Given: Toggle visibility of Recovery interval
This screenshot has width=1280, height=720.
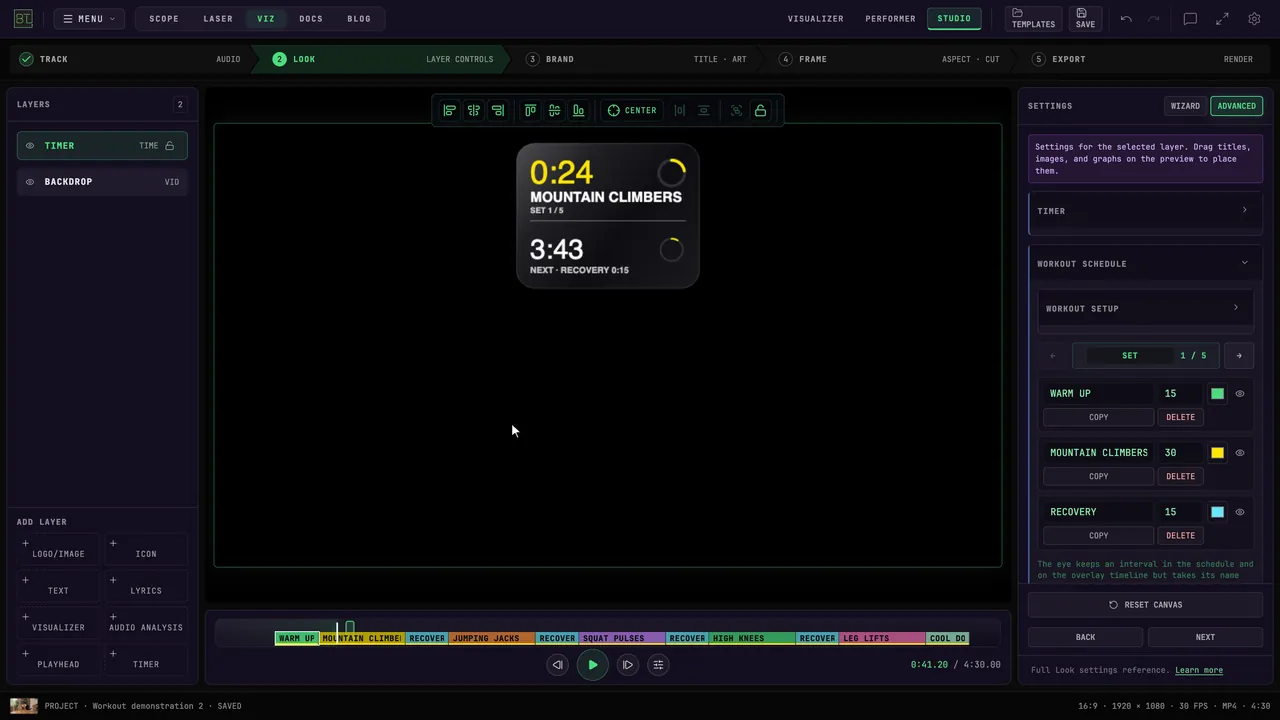Looking at the screenshot, I should coord(1240,512).
